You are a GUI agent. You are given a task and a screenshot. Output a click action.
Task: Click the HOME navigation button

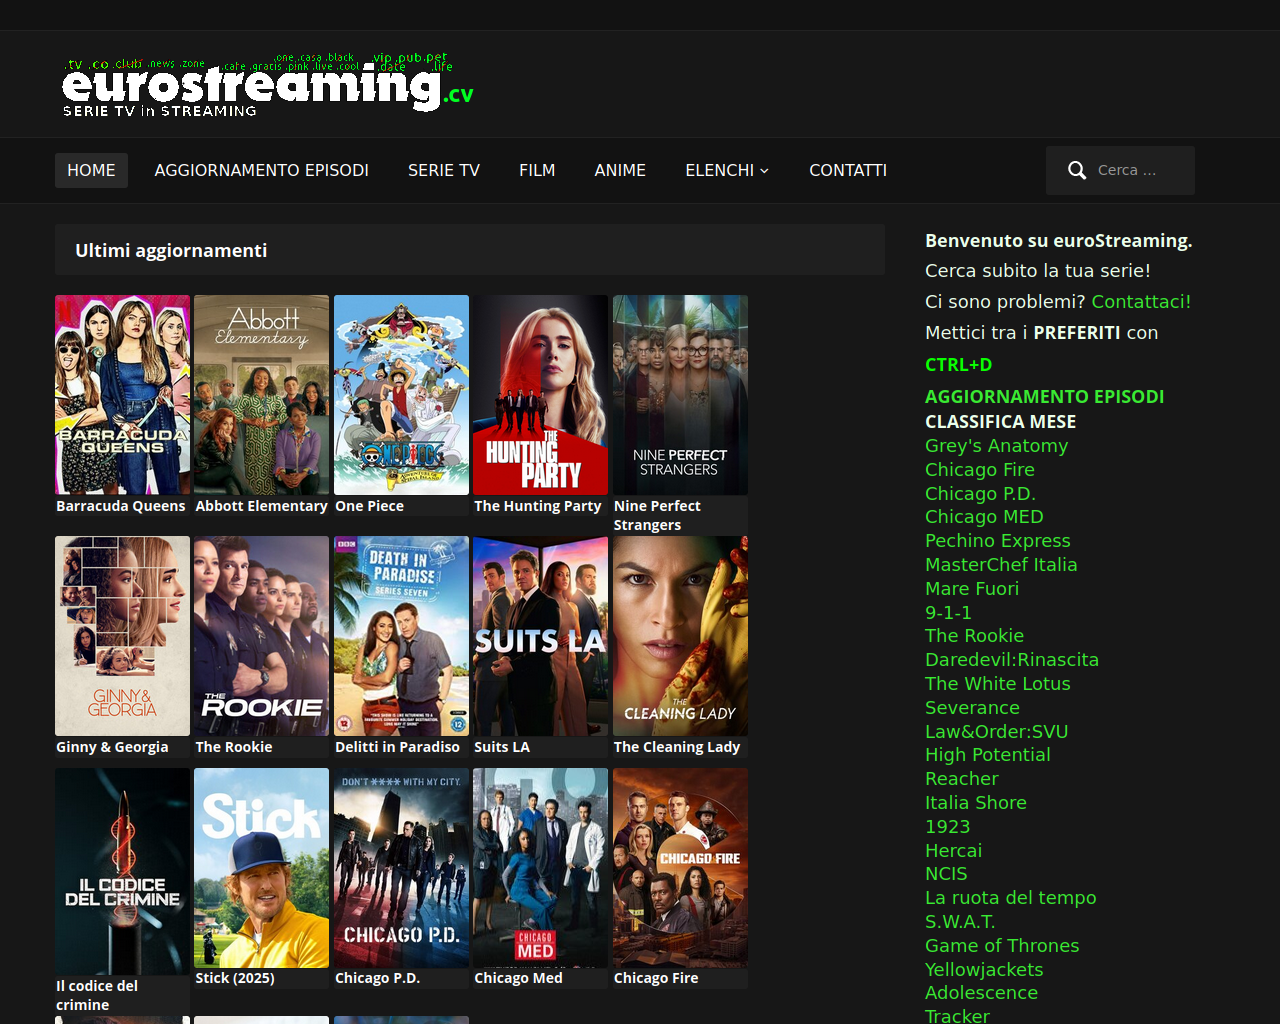(91, 171)
